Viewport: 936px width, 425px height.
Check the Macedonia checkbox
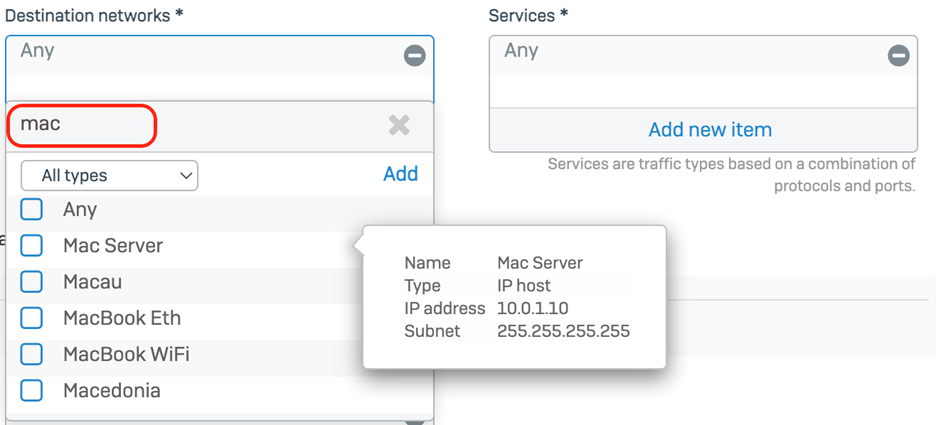(x=32, y=390)
